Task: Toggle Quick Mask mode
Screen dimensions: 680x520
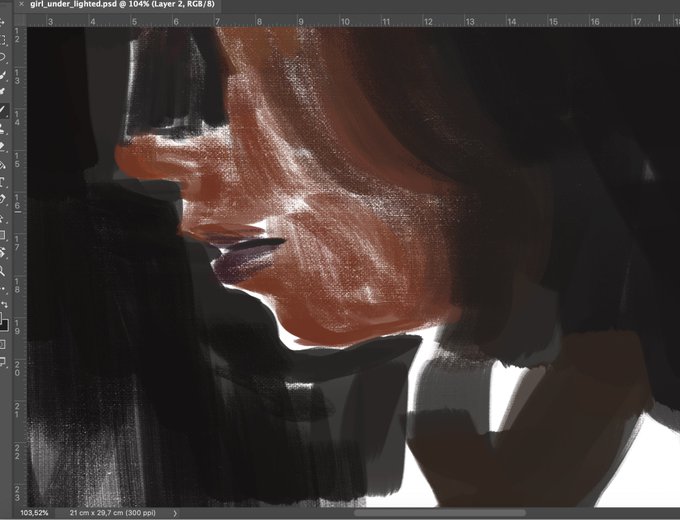Action: [2, 344]
